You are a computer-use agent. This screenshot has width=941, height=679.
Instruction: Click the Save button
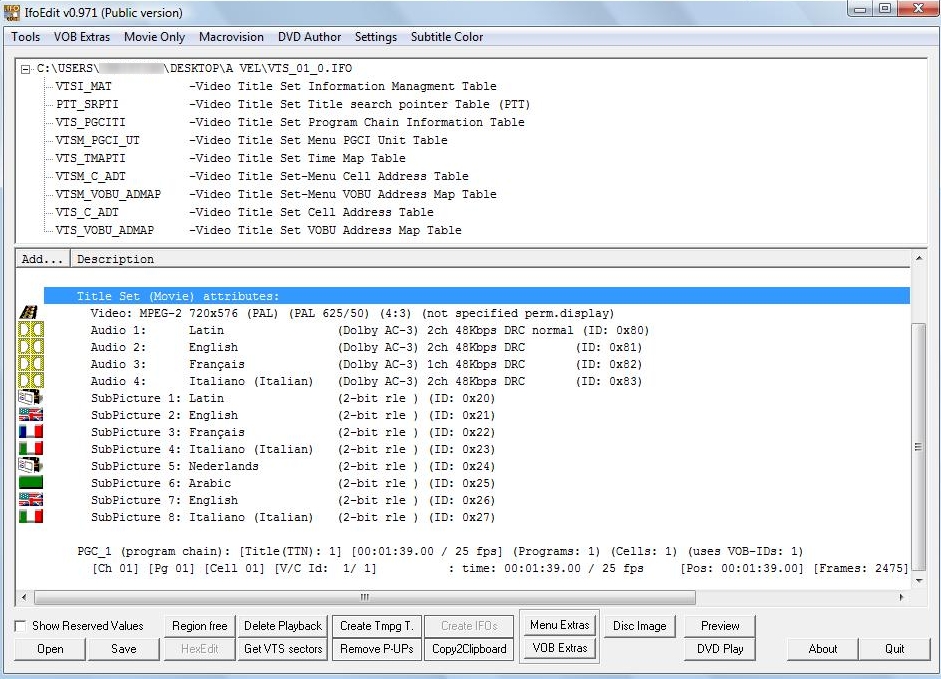[x=124, y=648]
